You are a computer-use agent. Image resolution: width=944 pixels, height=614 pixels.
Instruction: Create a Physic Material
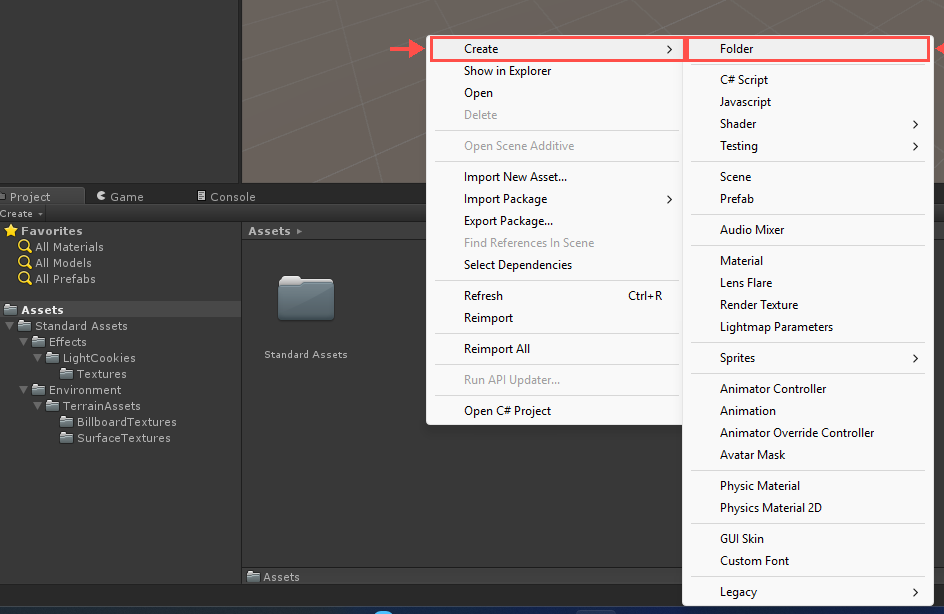click(807, 486)
